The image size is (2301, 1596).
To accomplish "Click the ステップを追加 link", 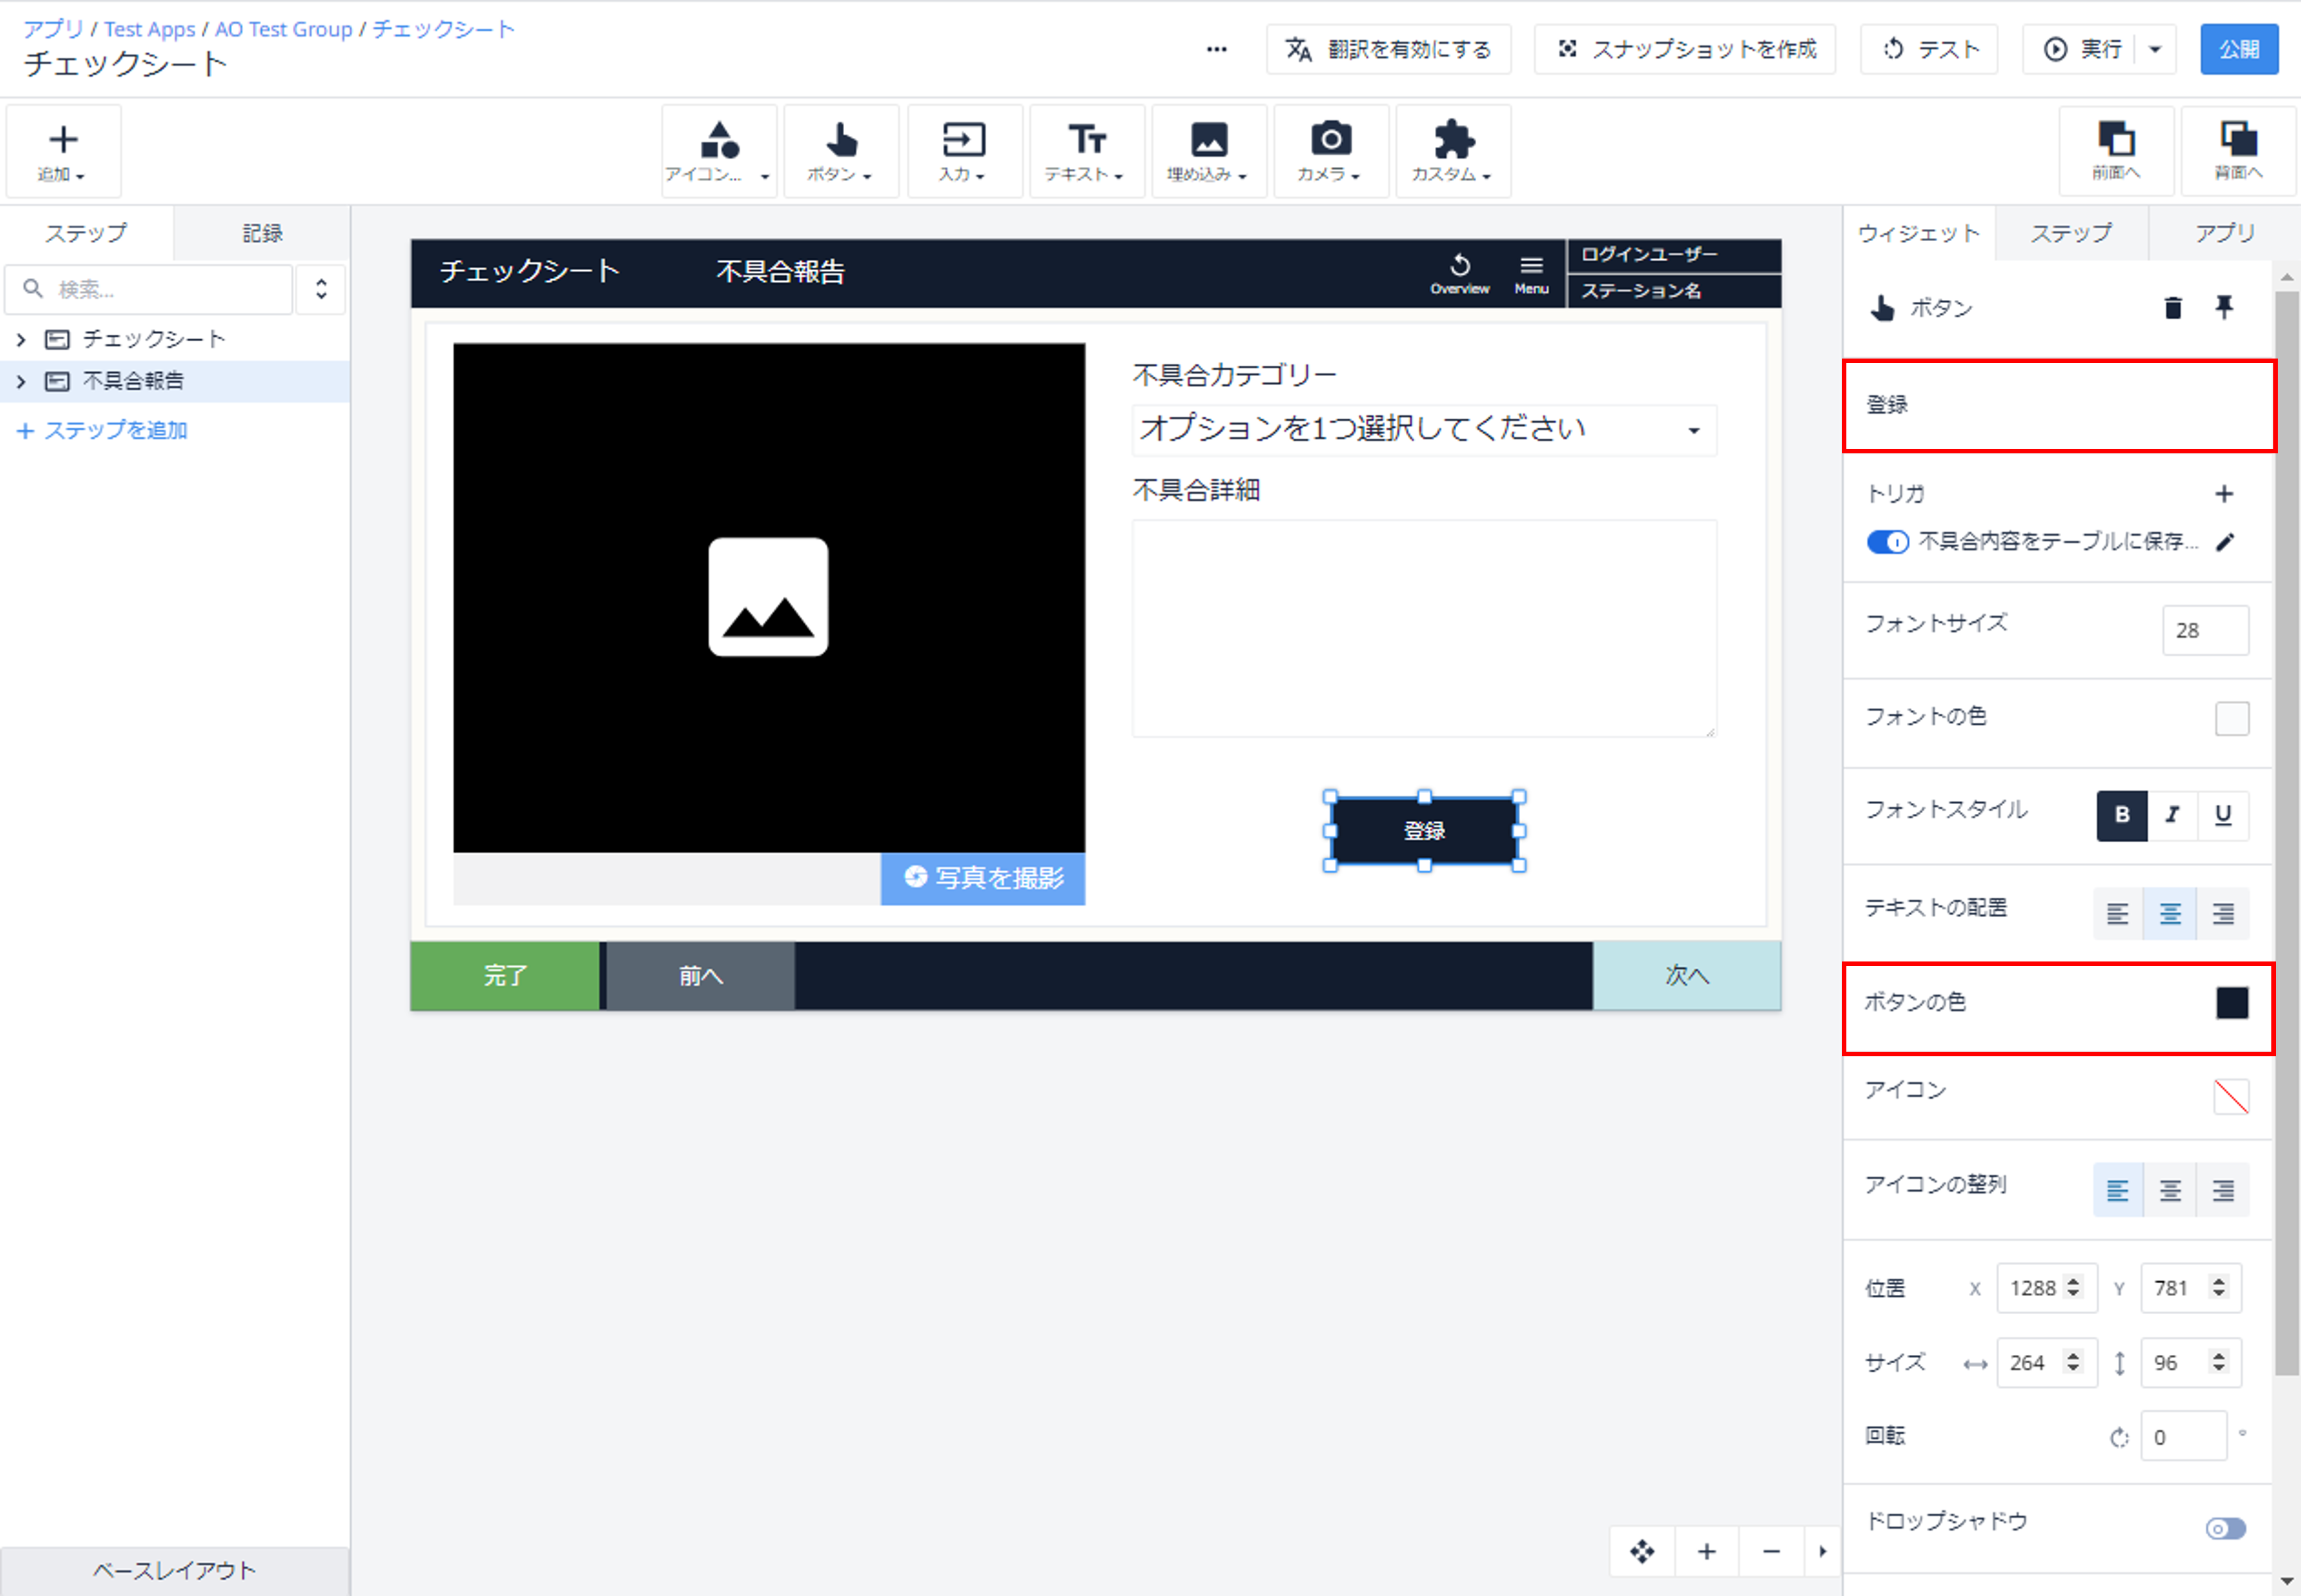I will (102, 431).
